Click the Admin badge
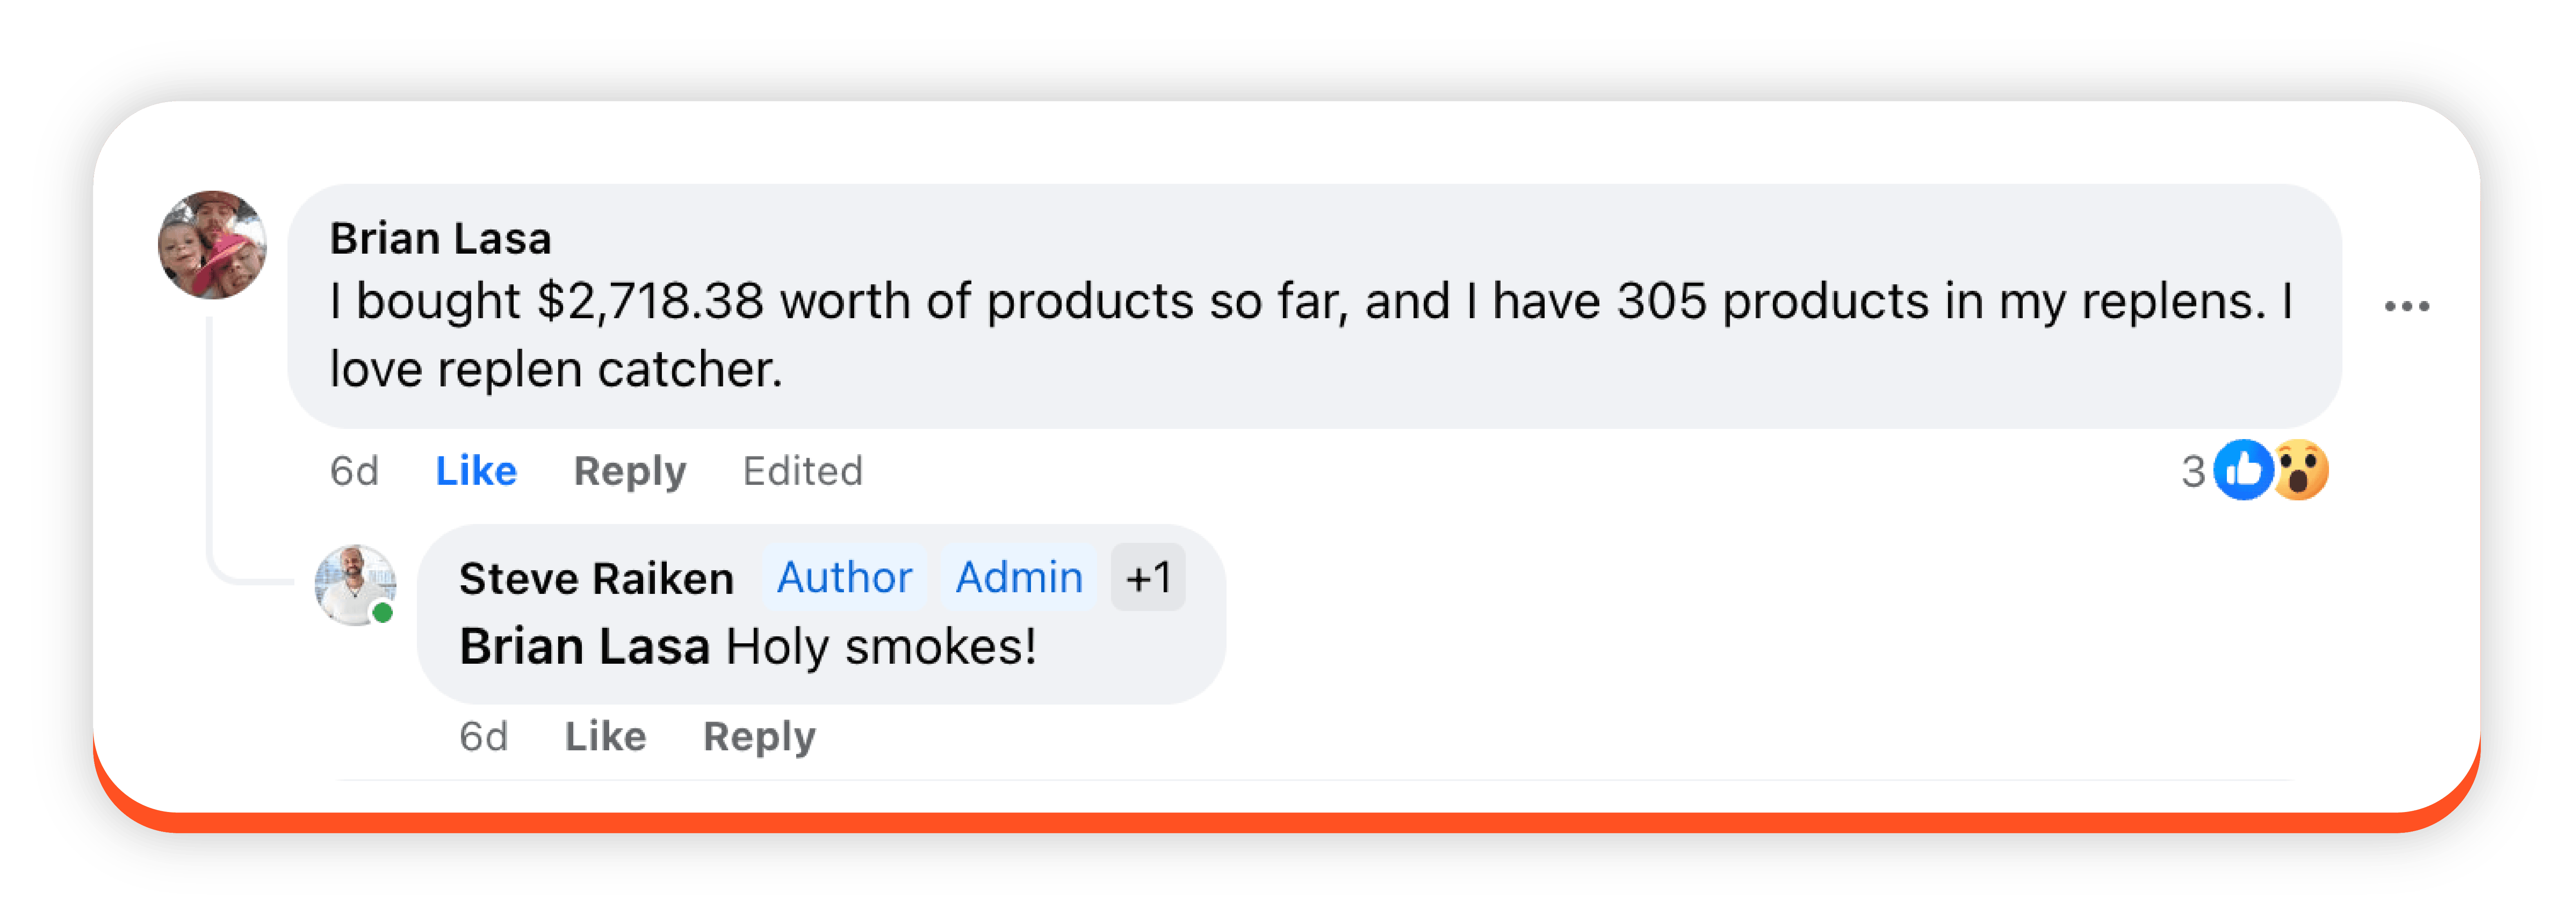2576x919 pixels. (x=1019, y=577)
